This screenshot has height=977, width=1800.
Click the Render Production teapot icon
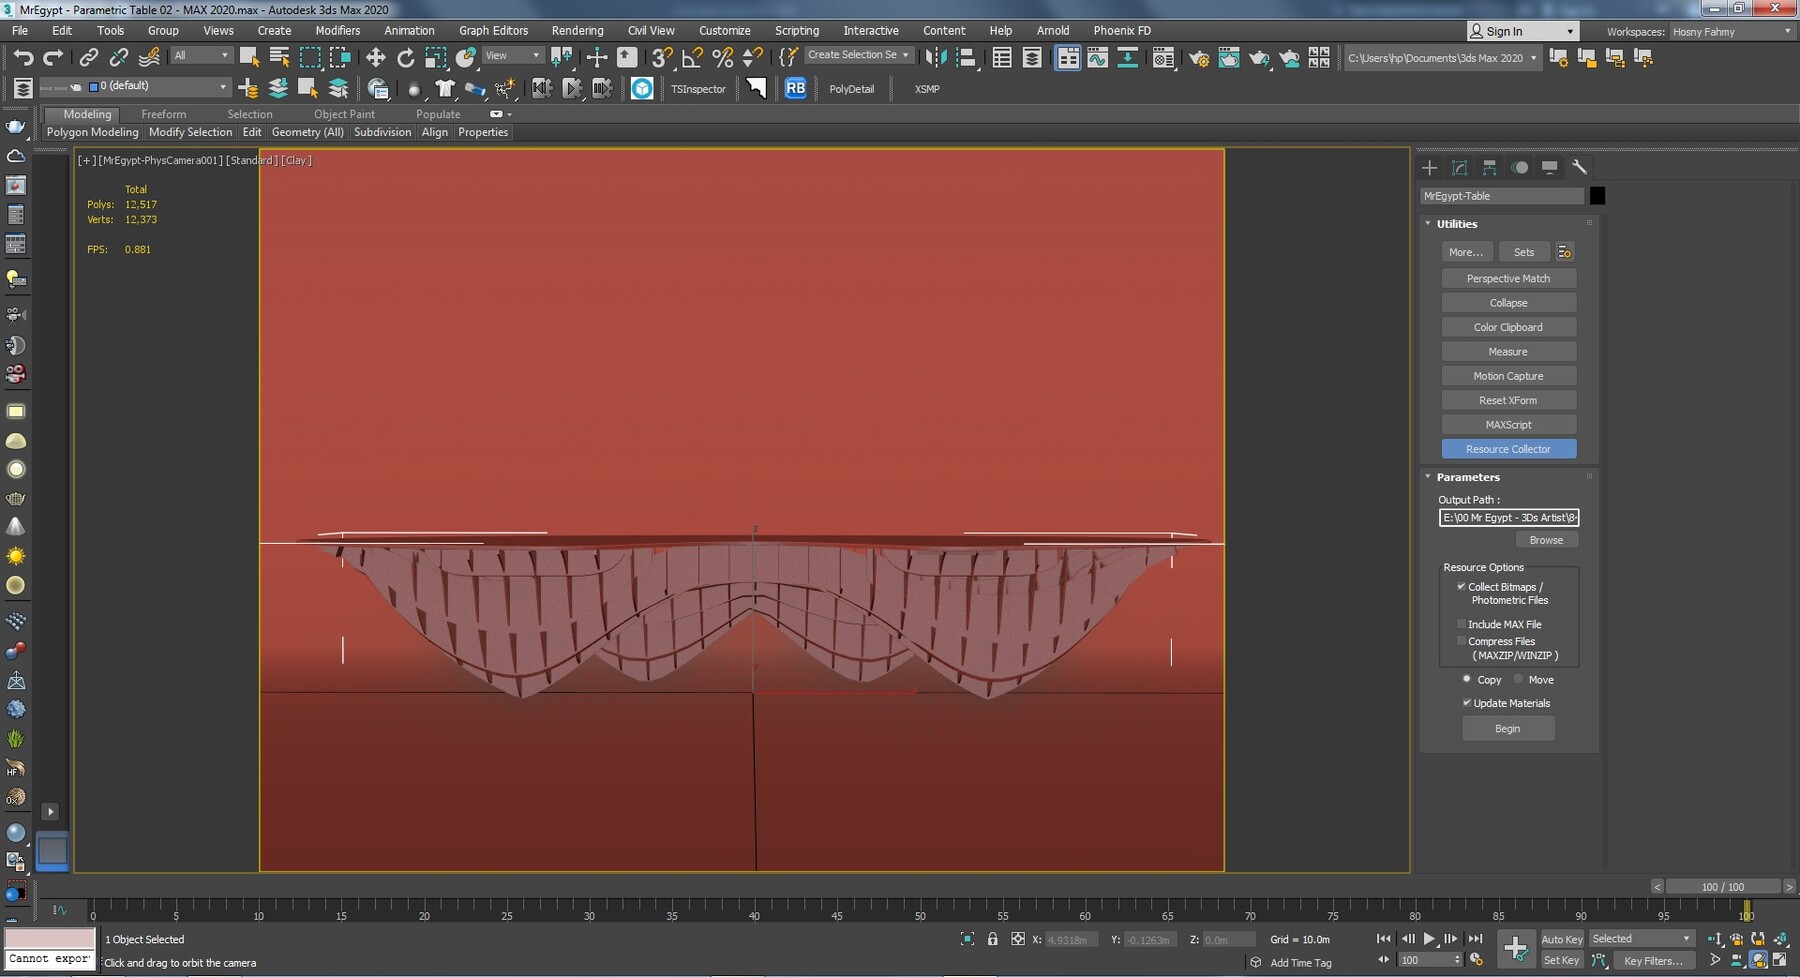(1260, 57)
